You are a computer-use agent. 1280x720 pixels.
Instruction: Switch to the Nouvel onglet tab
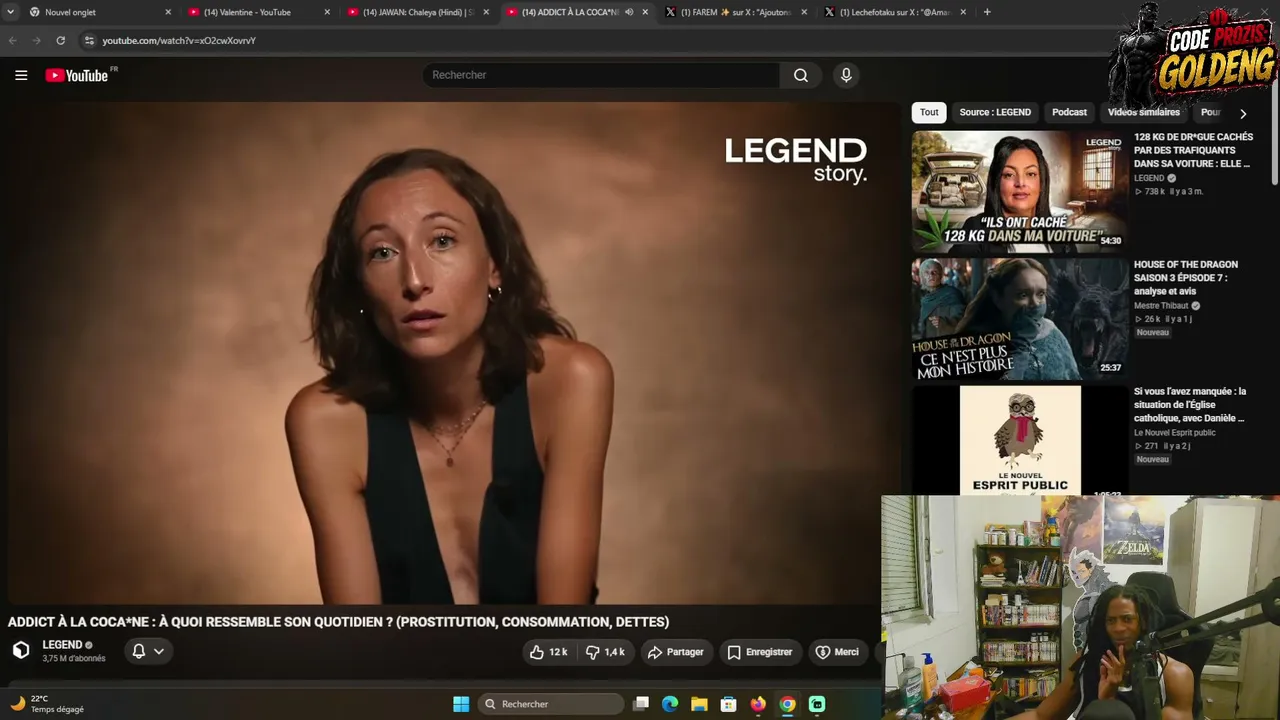click(x=98, y=12)
